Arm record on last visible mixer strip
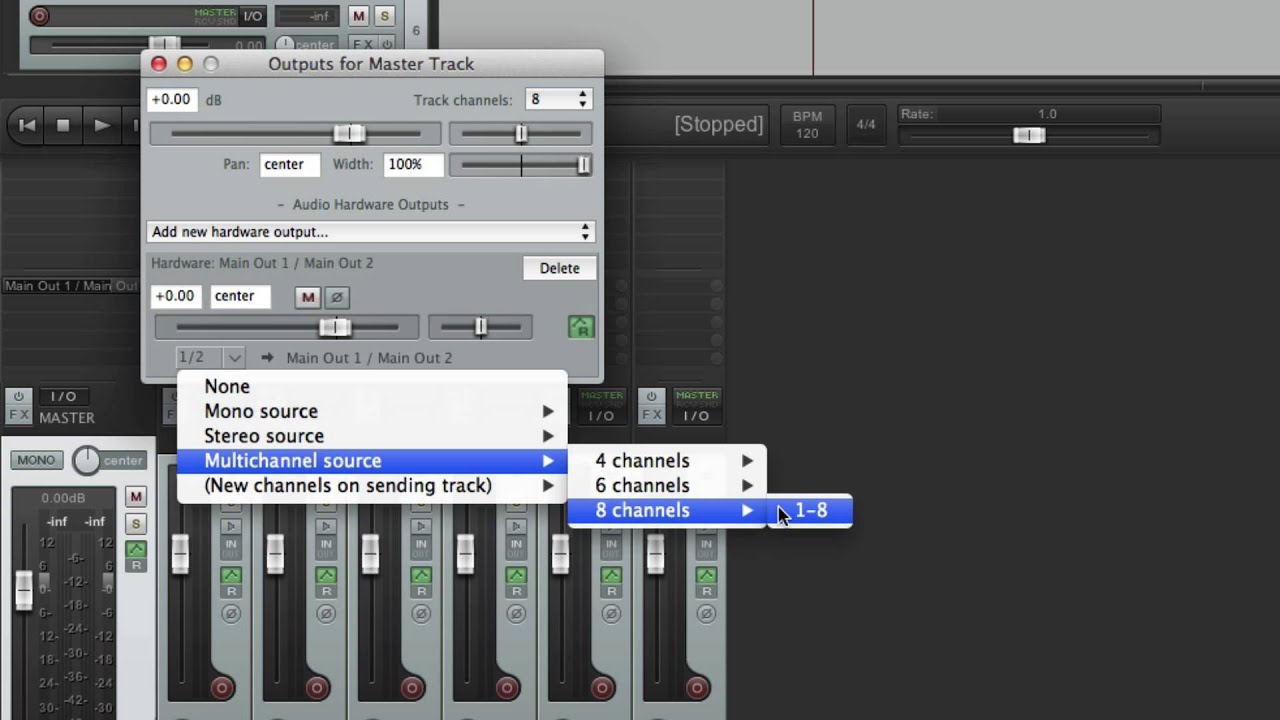The image size is (1280, 720). [697, 688]
